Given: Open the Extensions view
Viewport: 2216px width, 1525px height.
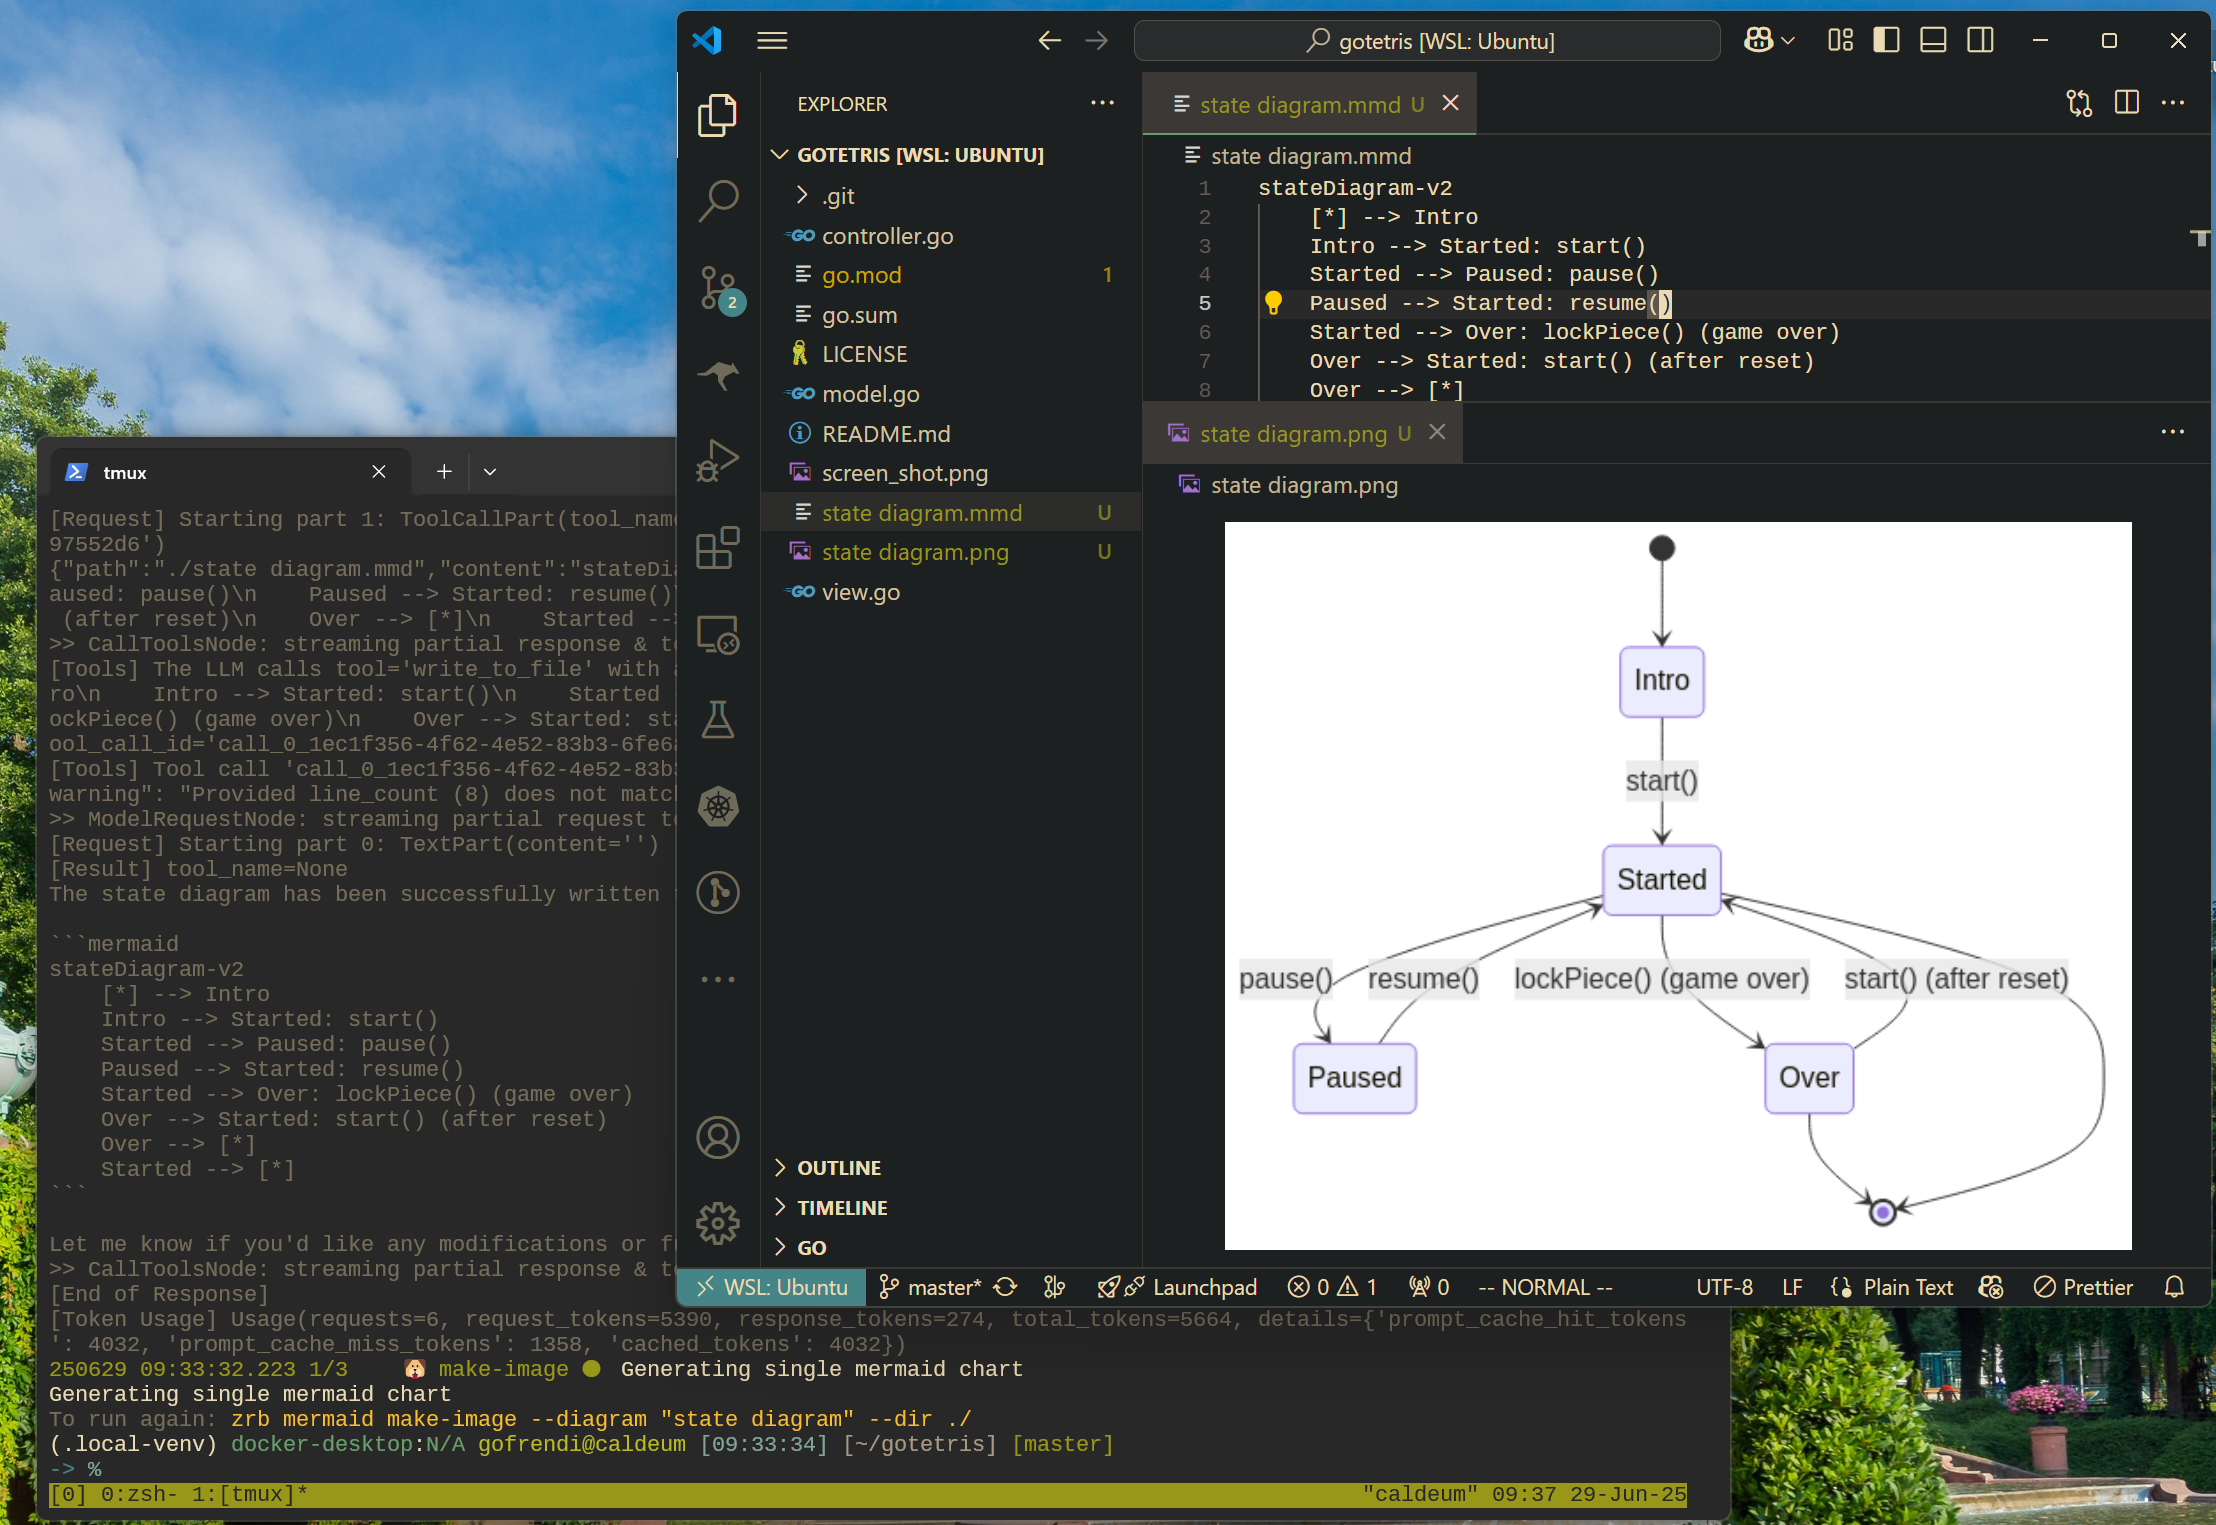Looking at the screenshot, I should click(718, 547).
